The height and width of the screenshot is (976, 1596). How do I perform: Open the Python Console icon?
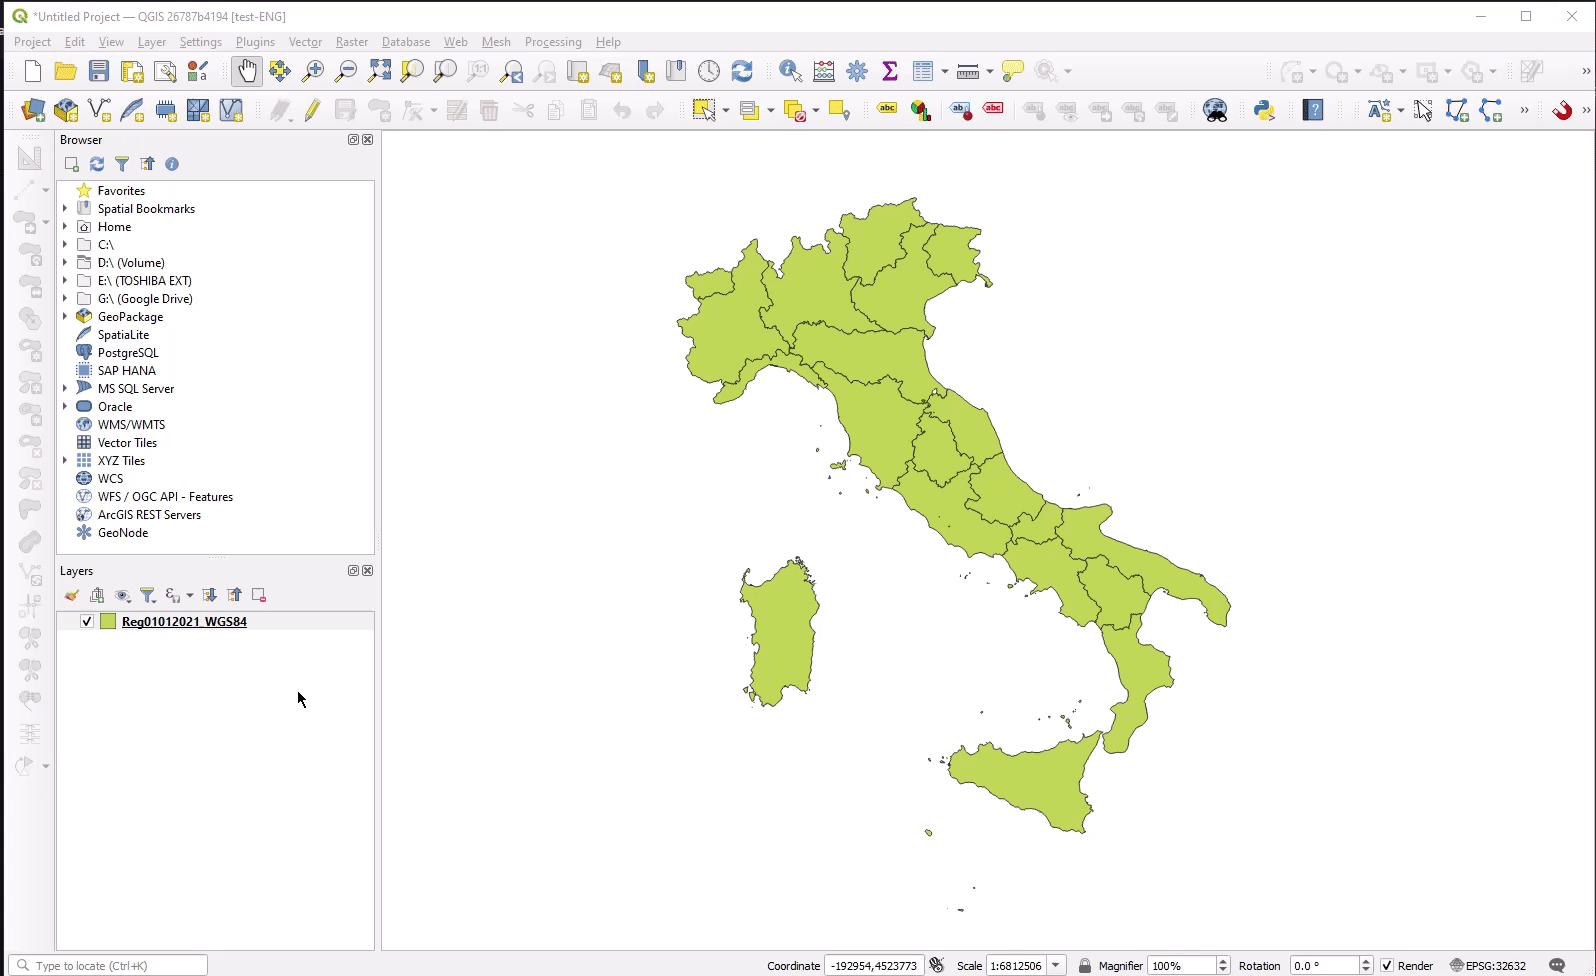tap(1264, 110)
